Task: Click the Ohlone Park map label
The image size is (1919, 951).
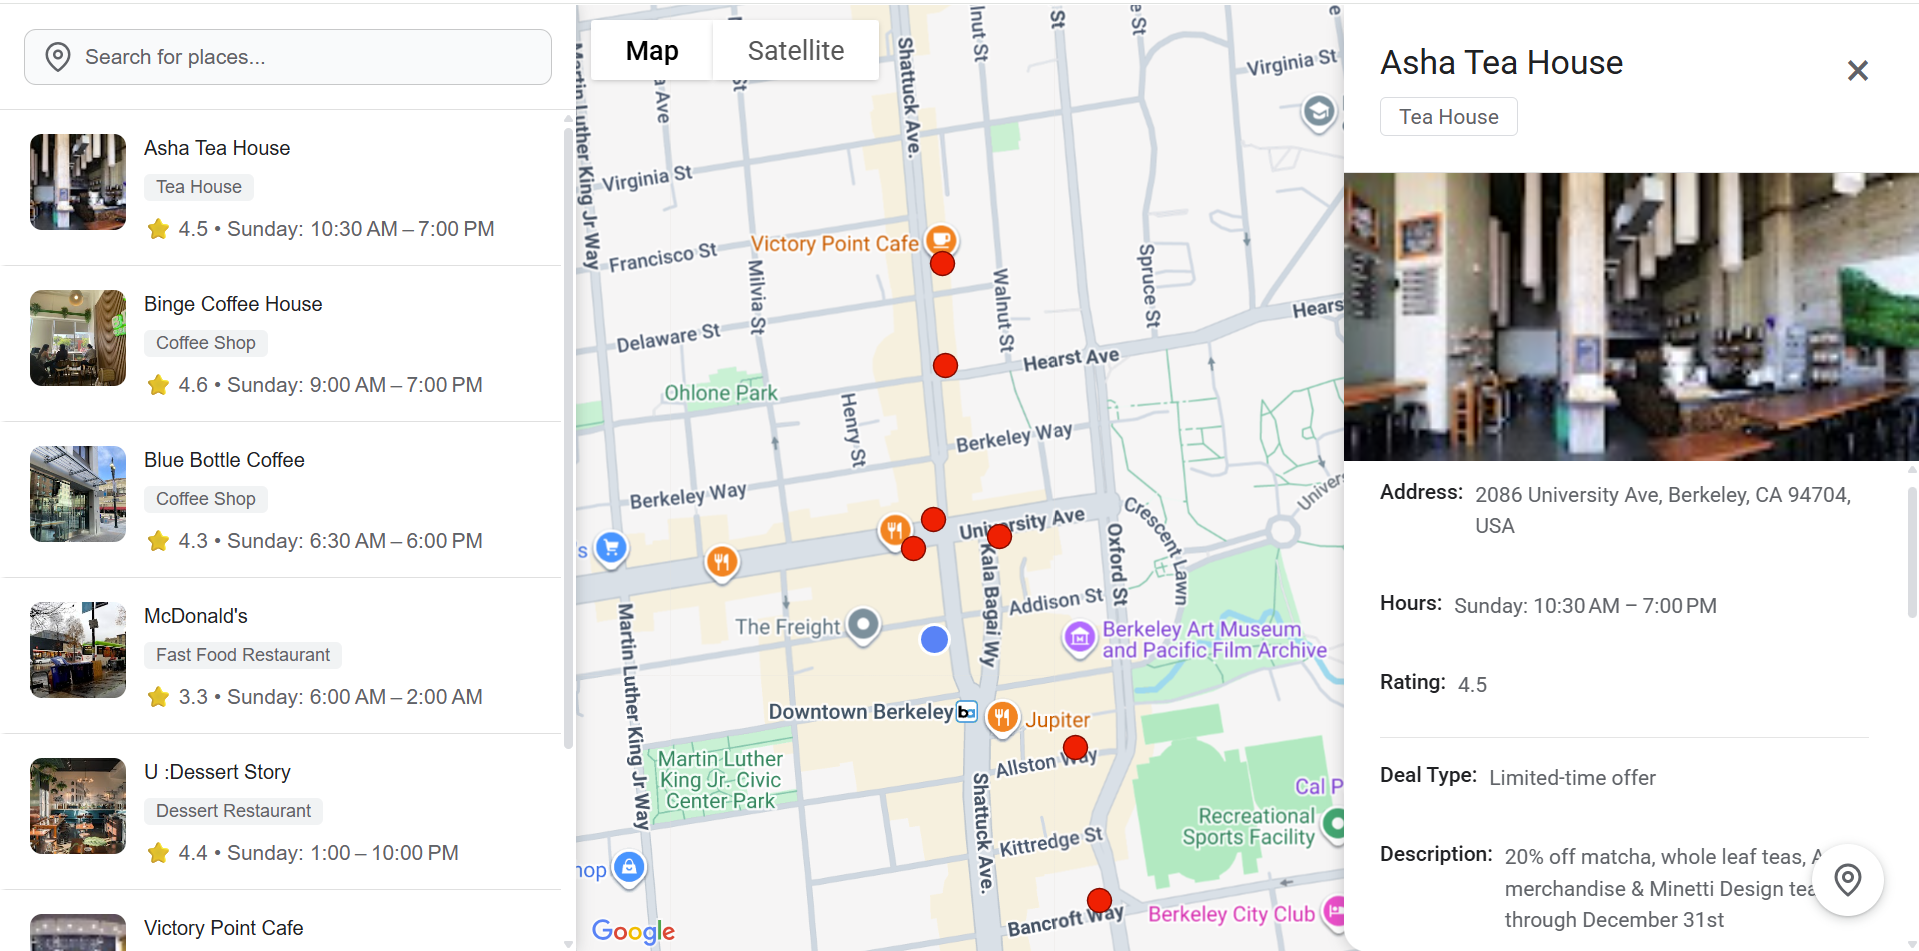Action: tap(721, 393)
